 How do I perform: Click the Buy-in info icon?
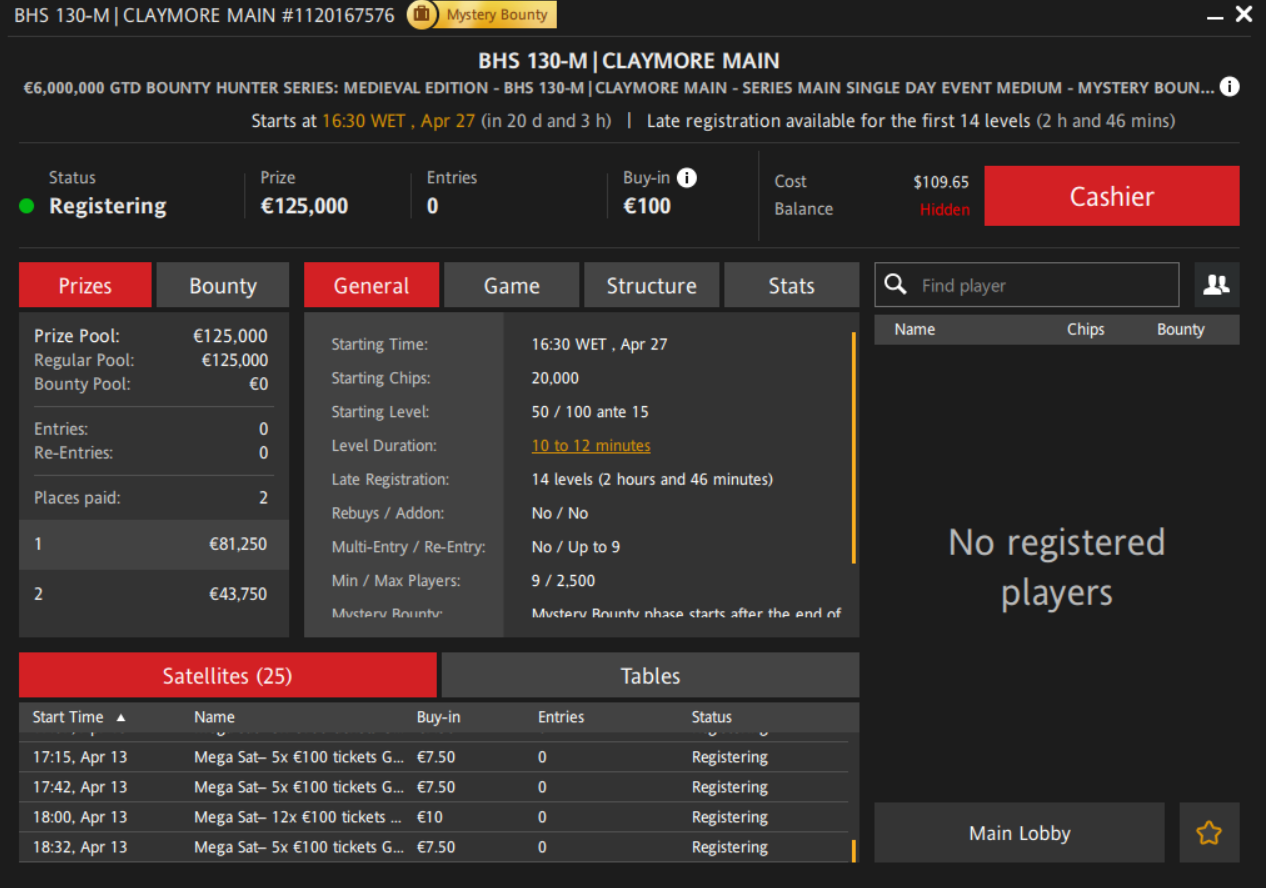point(686,178)
